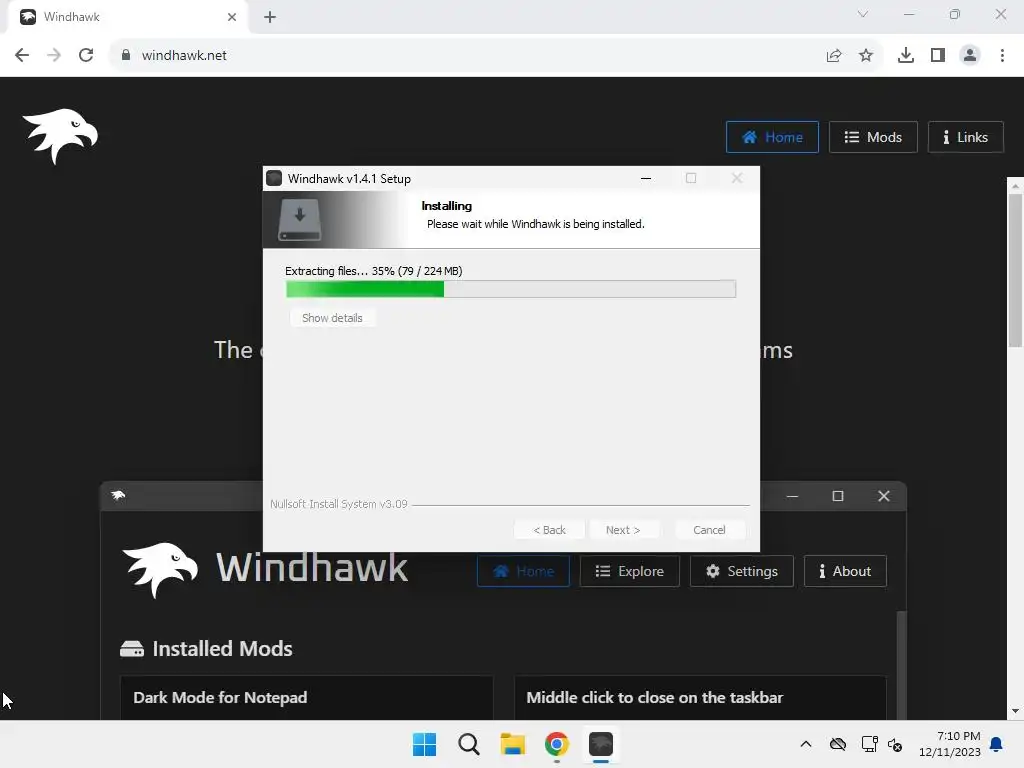
Task: Click the site lock icon in address bar
Action: (125, 55)
